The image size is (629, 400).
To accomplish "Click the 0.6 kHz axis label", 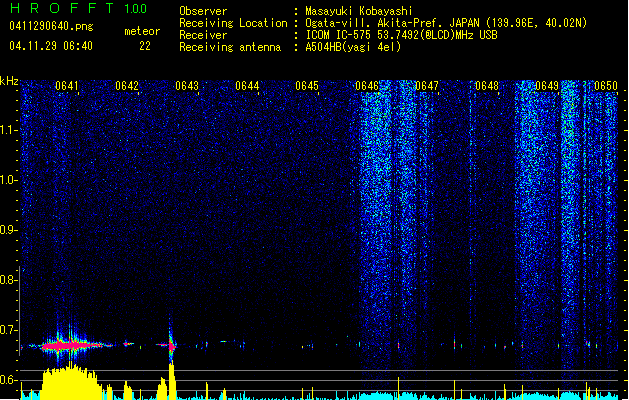I will [8, 380].
